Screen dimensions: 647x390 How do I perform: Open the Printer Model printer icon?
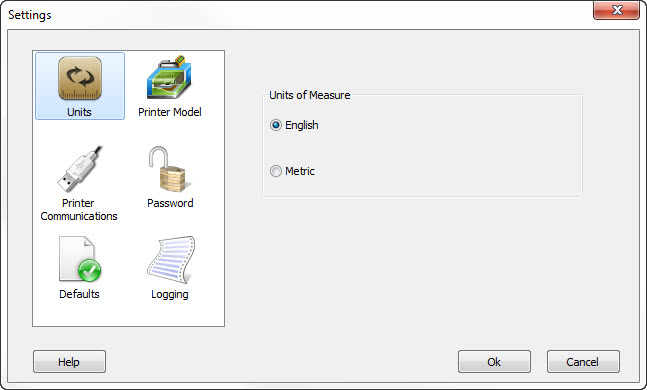169,77
